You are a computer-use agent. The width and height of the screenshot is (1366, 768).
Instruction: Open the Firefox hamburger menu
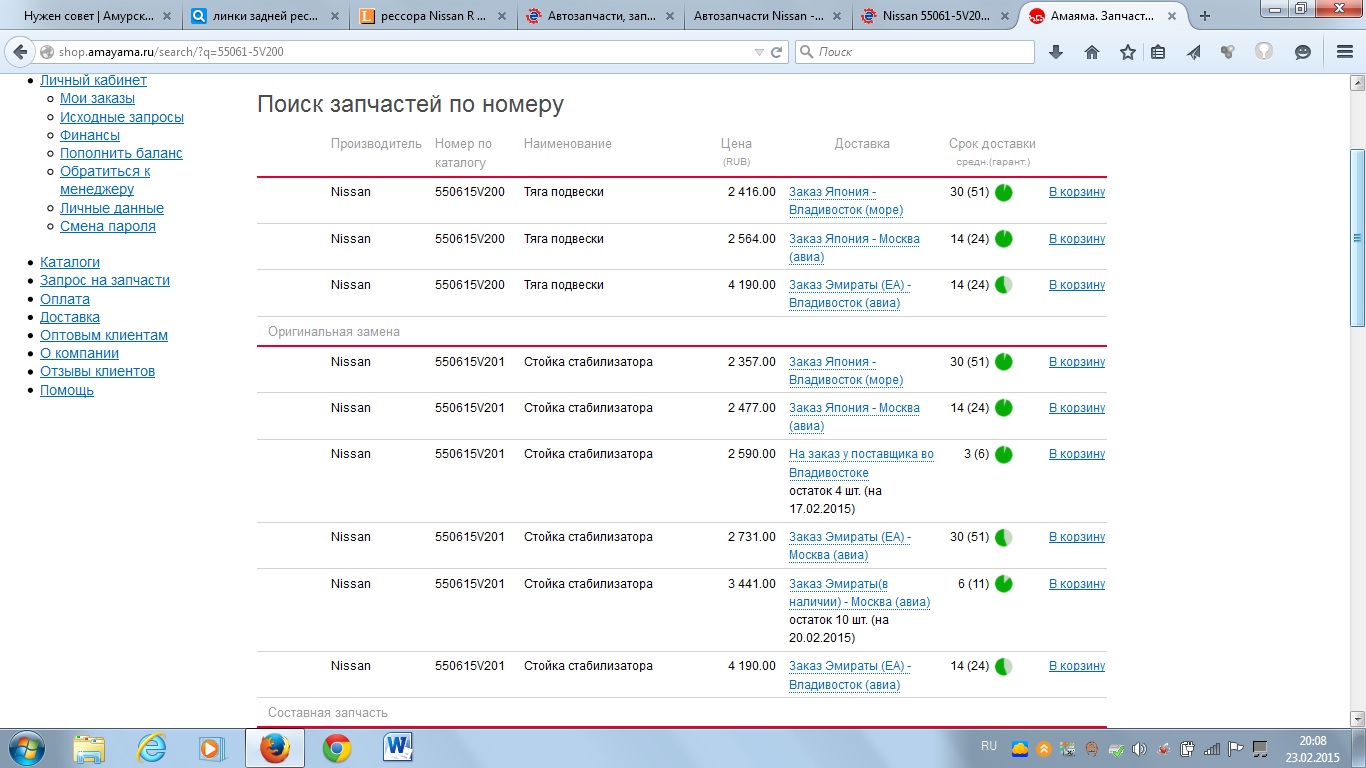[x=1344, y=52]
